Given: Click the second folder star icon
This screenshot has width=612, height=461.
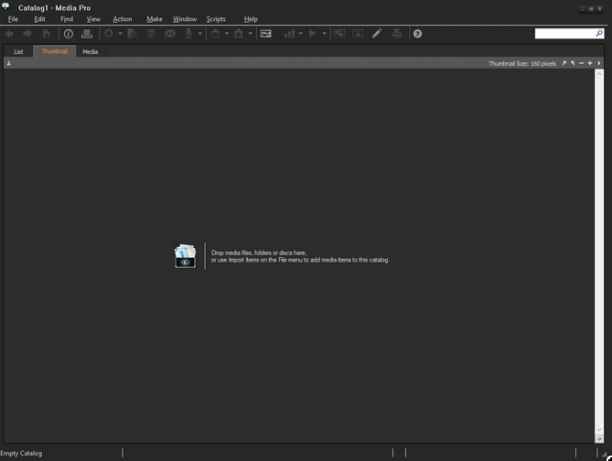Looking at the screenshot, I should click(x=239, y=34).
